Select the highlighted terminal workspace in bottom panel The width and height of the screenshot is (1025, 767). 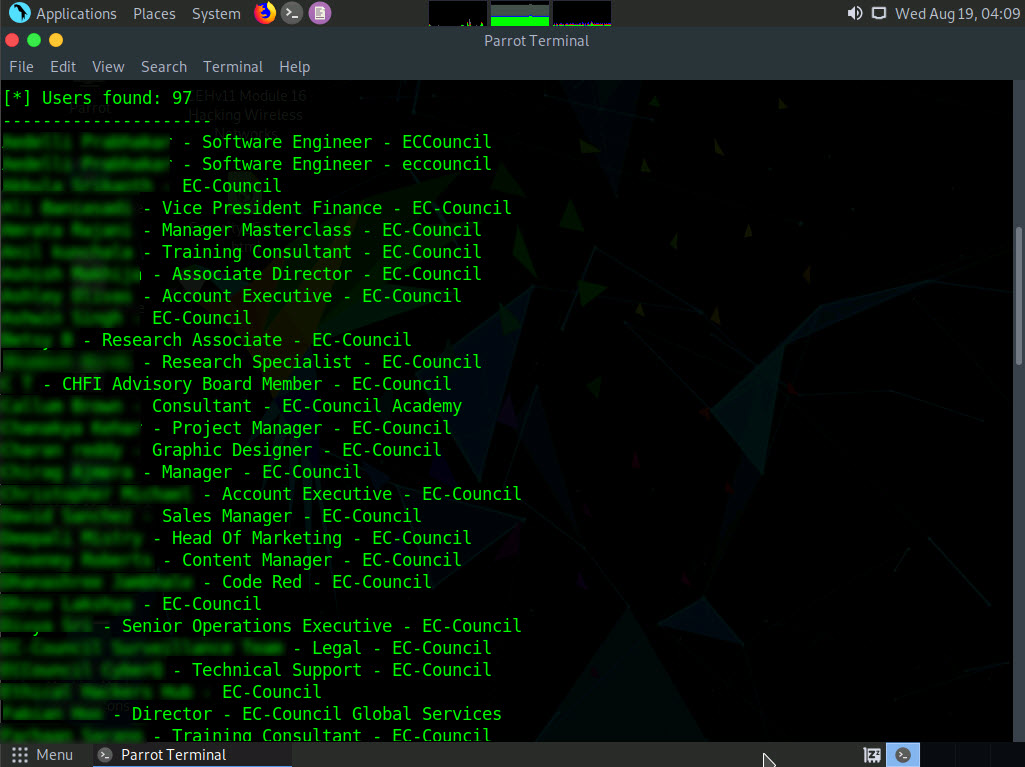(903, 755)
